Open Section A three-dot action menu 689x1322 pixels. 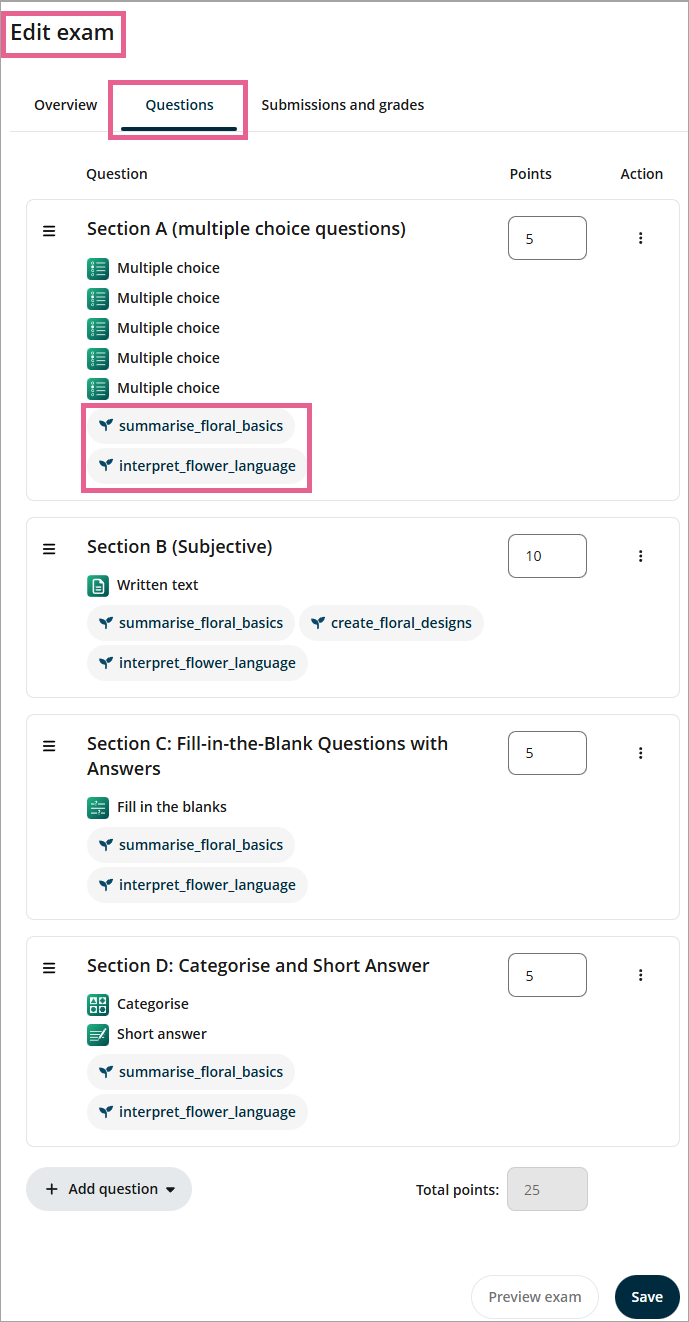click(x=641, y=238)
